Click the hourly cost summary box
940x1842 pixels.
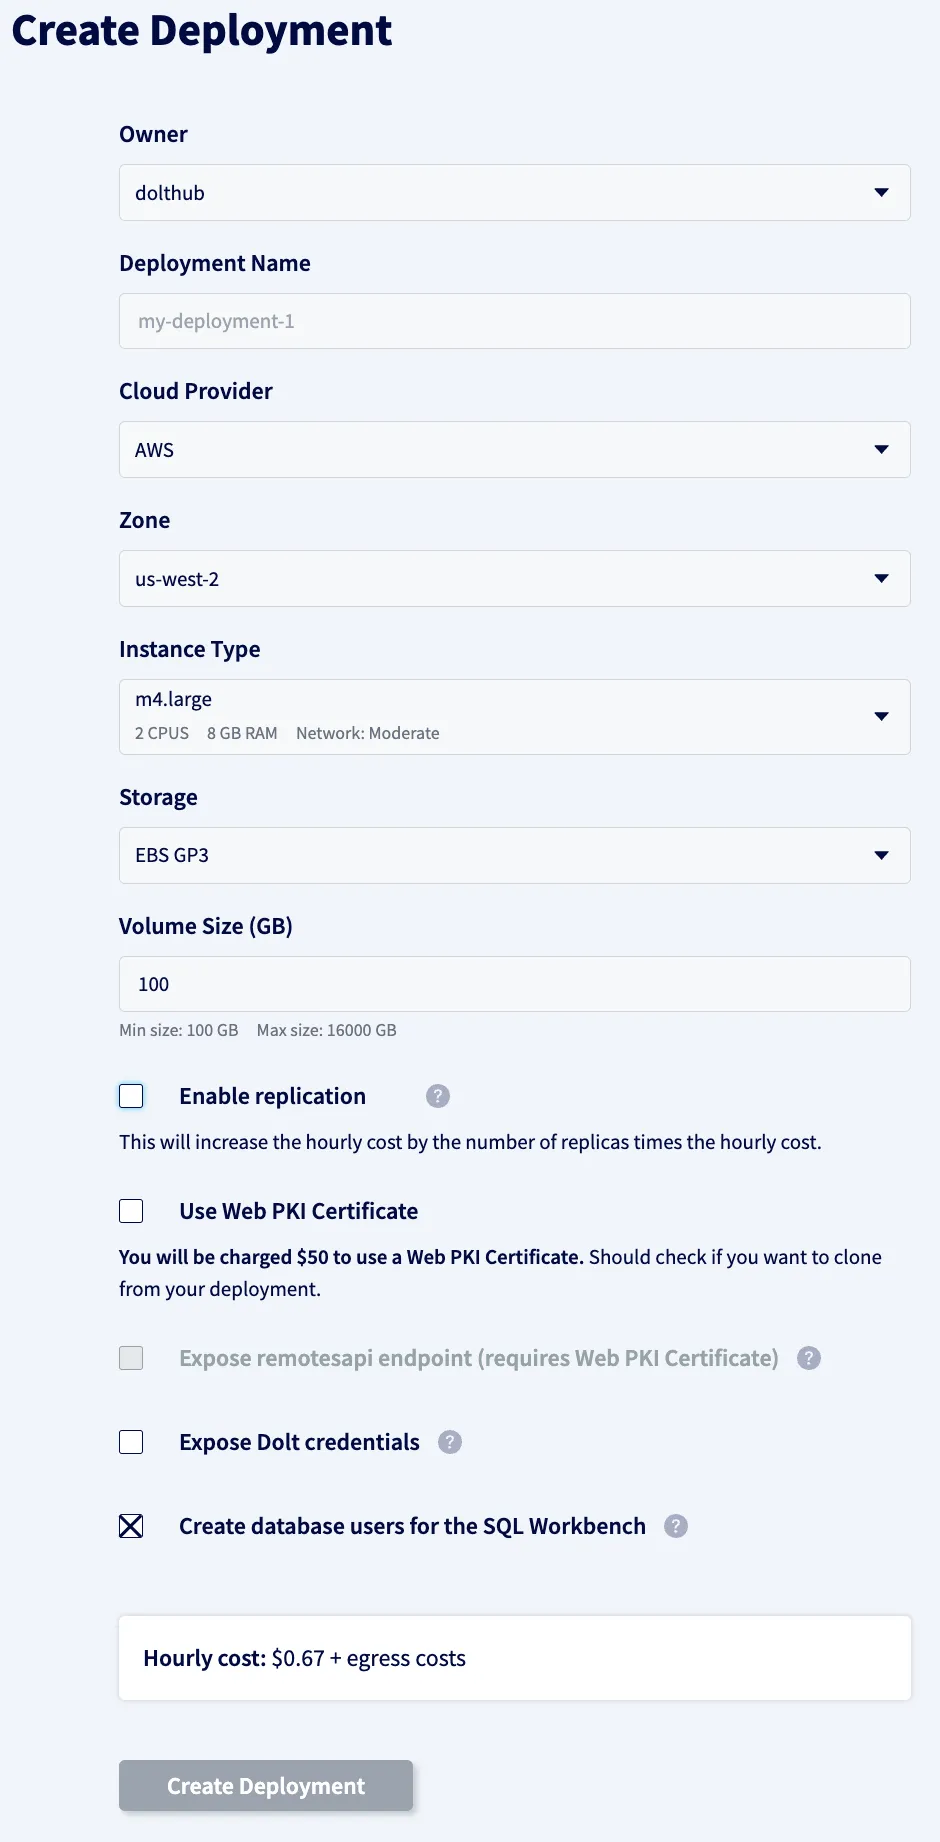pyautogui.click(x=514, y=1657)
